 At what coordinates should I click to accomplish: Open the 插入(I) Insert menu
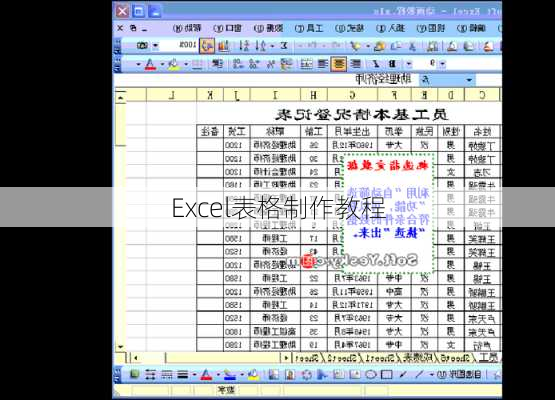pyautogui.click(x=390, y=28)
